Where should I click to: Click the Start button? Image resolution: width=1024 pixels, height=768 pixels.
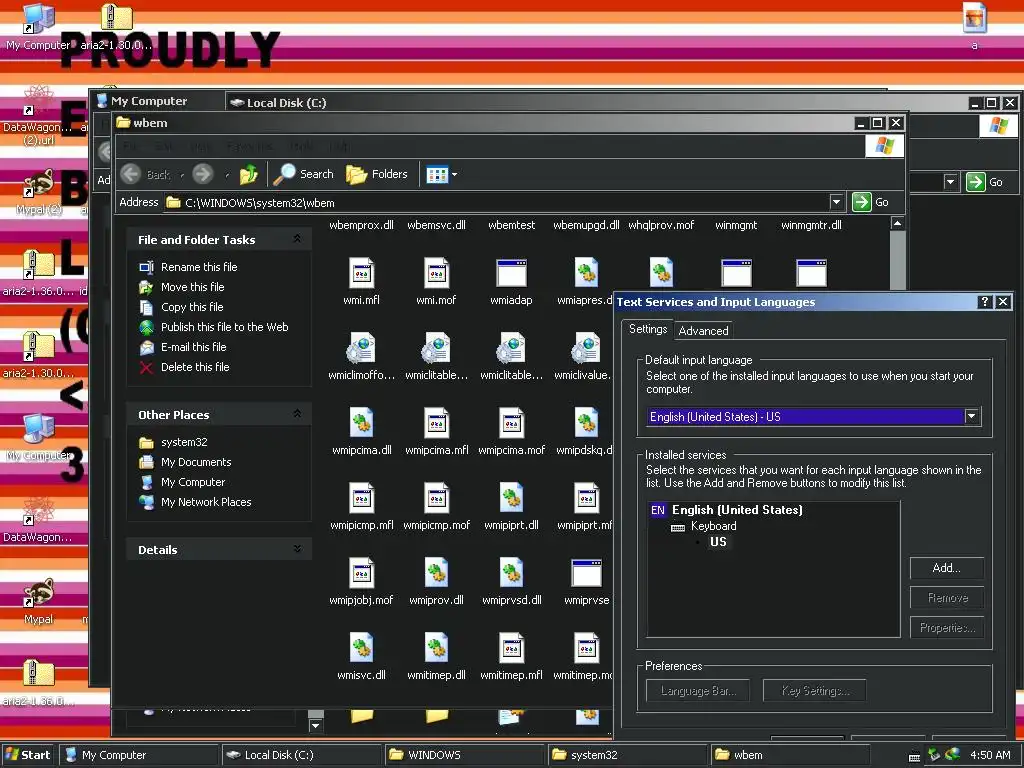pyautogui.click(x=27, y=755)
